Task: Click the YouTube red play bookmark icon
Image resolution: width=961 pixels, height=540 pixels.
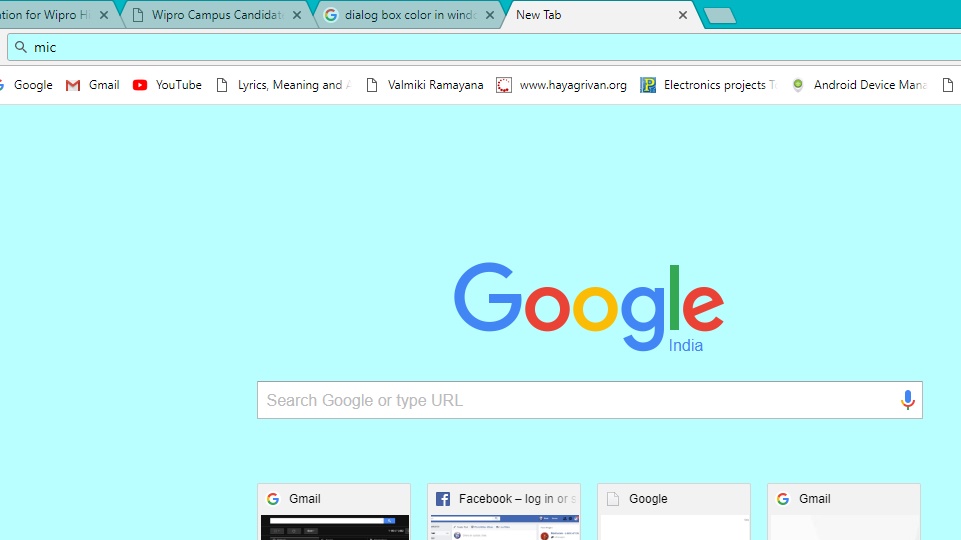Action: point(140,85)
